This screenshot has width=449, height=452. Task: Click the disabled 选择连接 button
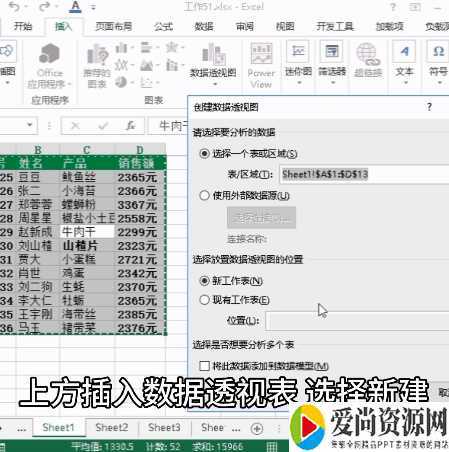point(261,218)
